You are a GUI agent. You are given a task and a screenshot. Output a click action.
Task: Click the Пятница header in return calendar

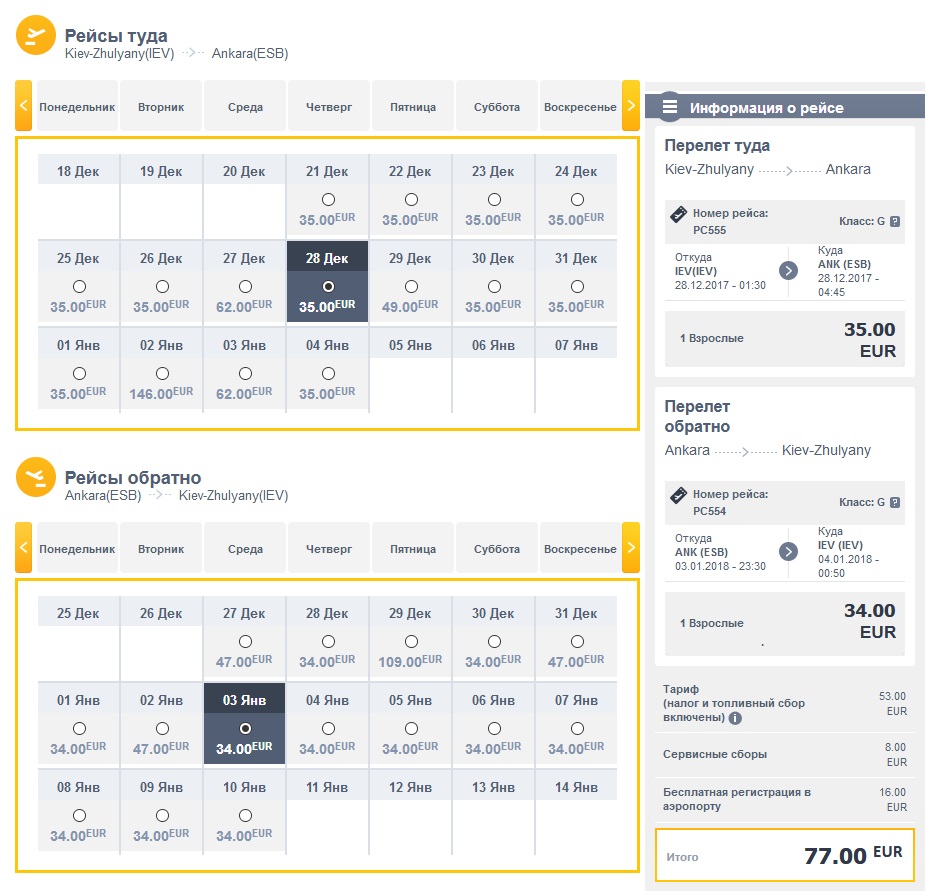(x=413, y=549)
